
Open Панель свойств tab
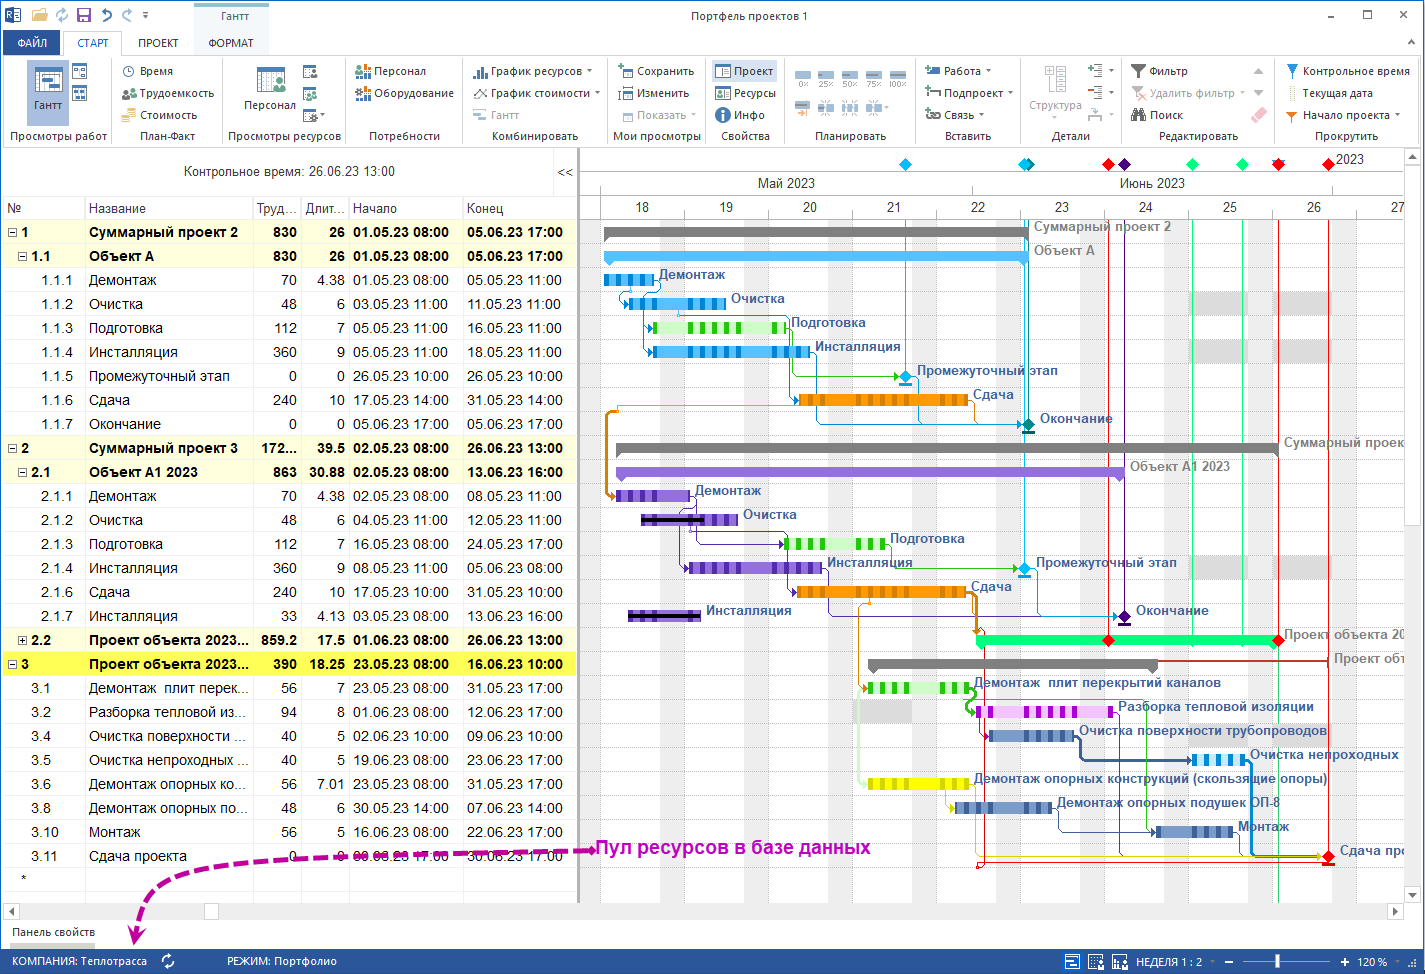click(53, 932)
